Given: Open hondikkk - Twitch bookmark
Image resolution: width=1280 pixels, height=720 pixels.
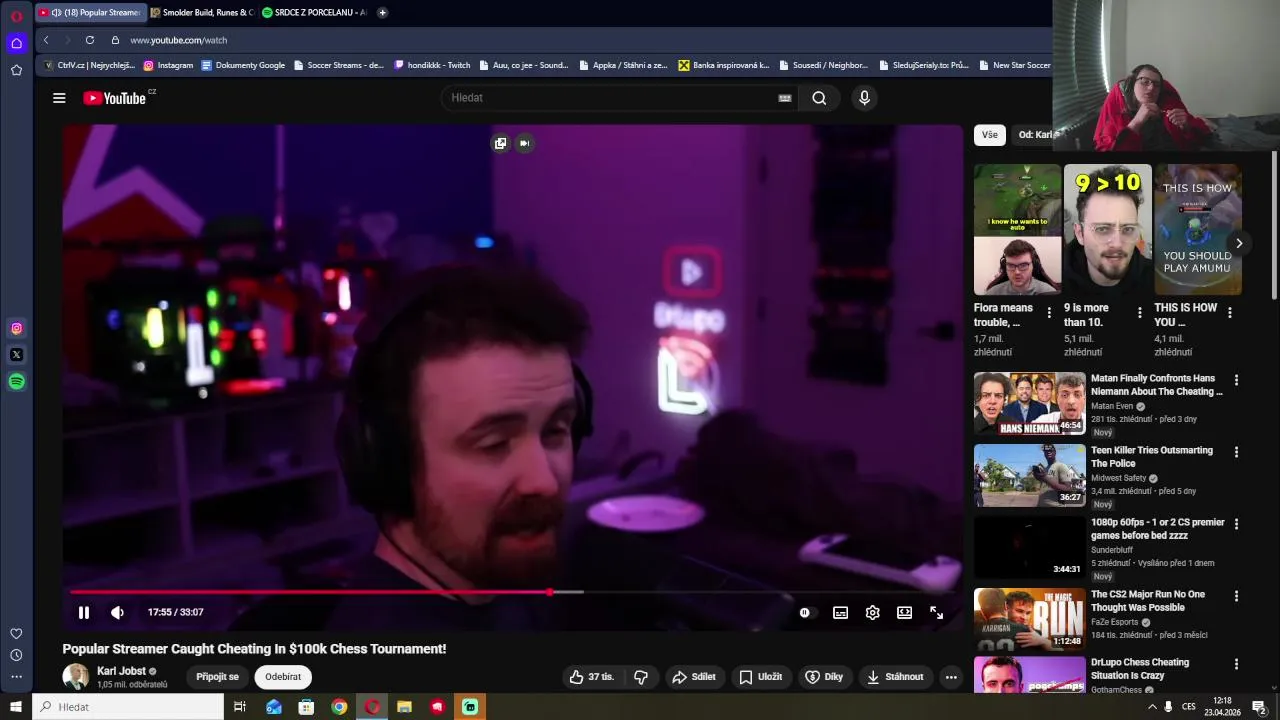Looking at the screenshot, I should (432, 65).
